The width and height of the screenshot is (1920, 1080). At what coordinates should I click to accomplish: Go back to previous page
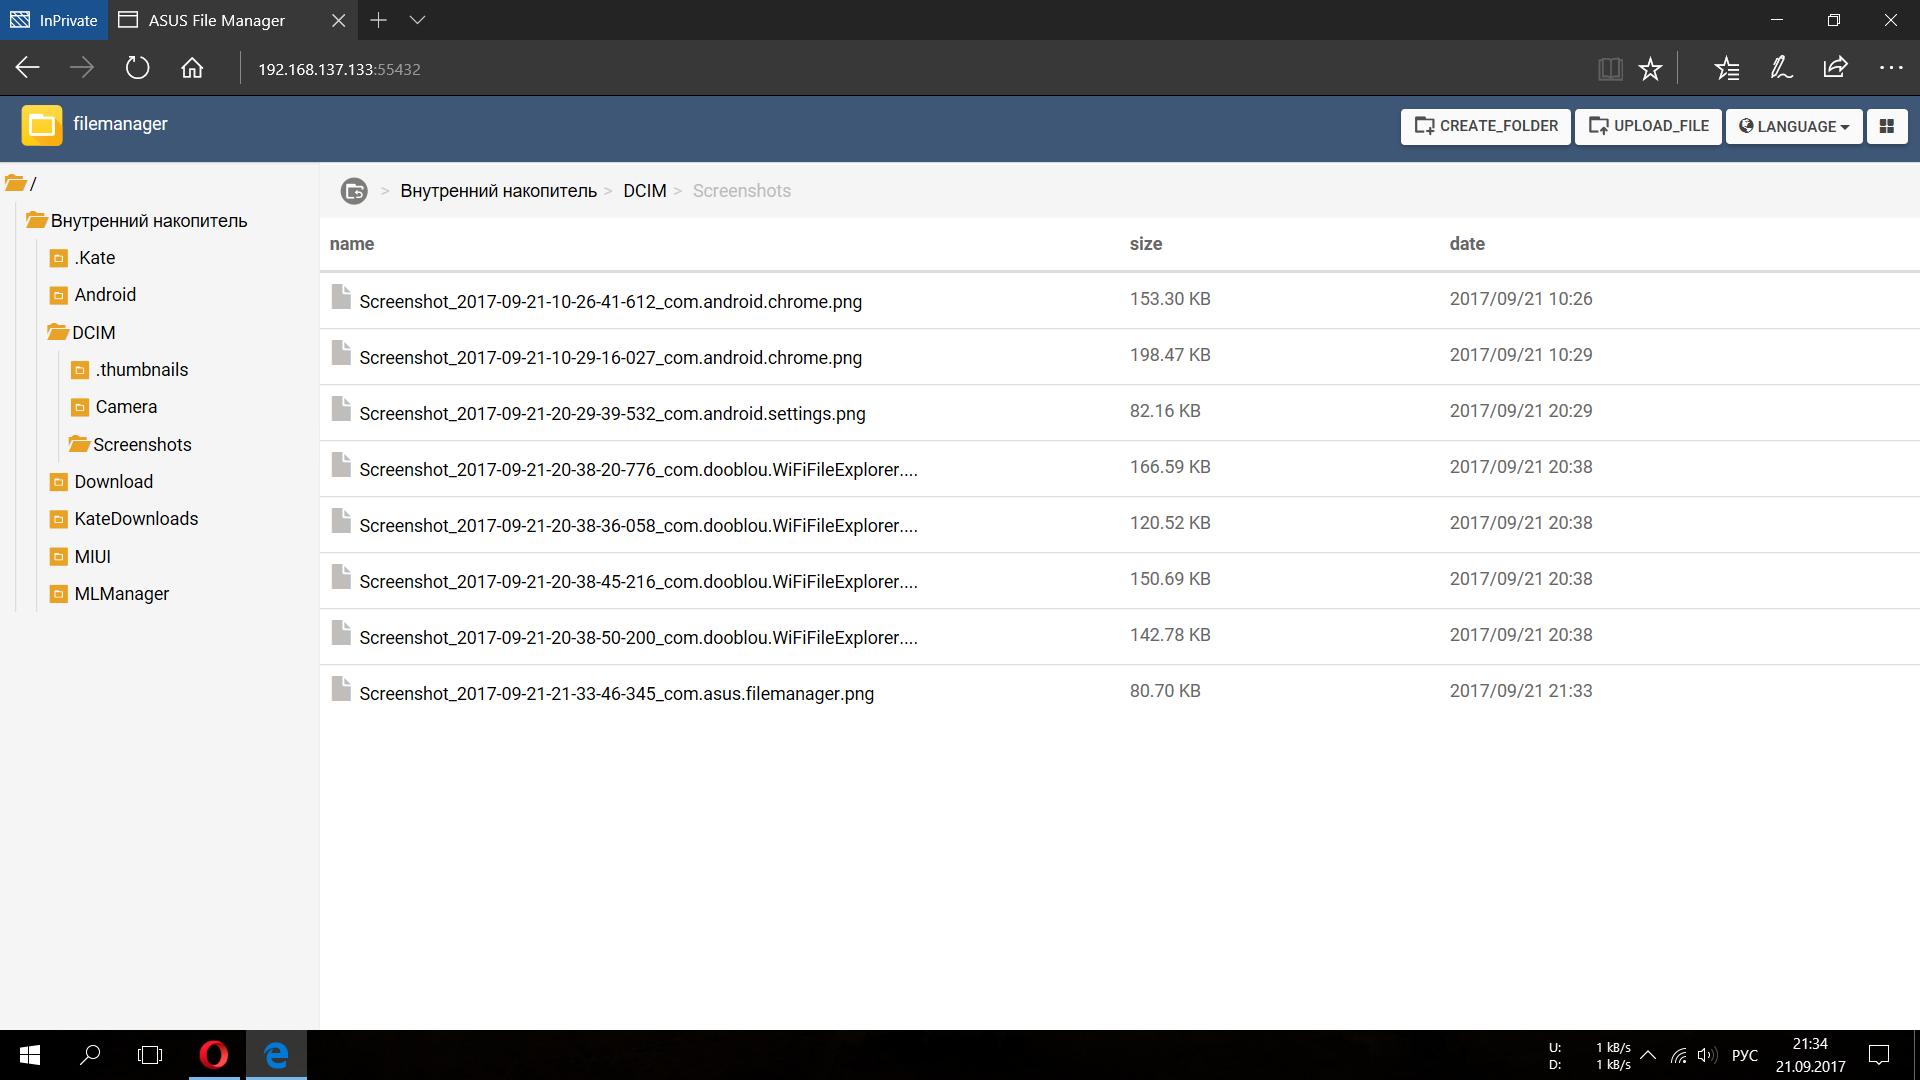pyautogui.click(x=27, y=68)
